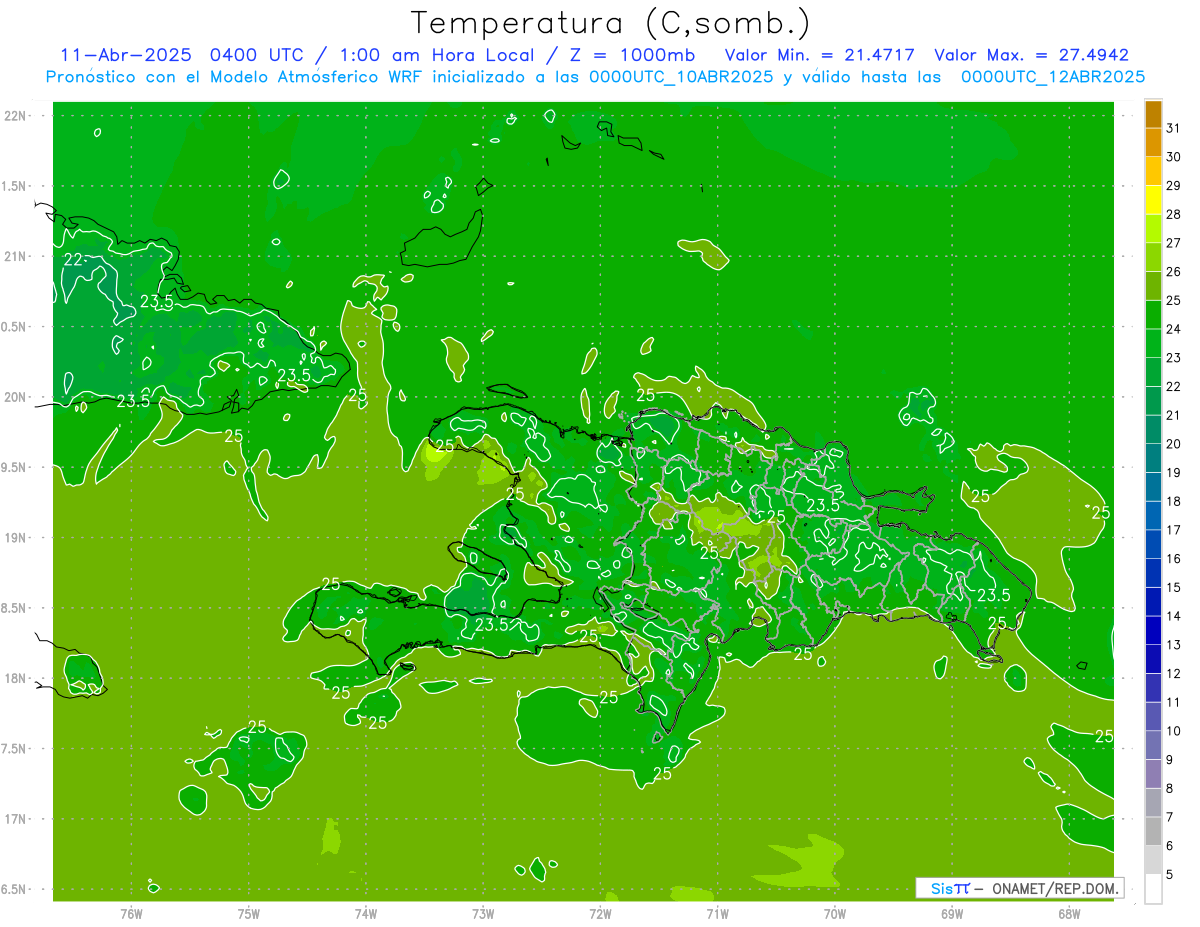
Task: Click the "69W" longitude axis label
Action: [952, 913]
